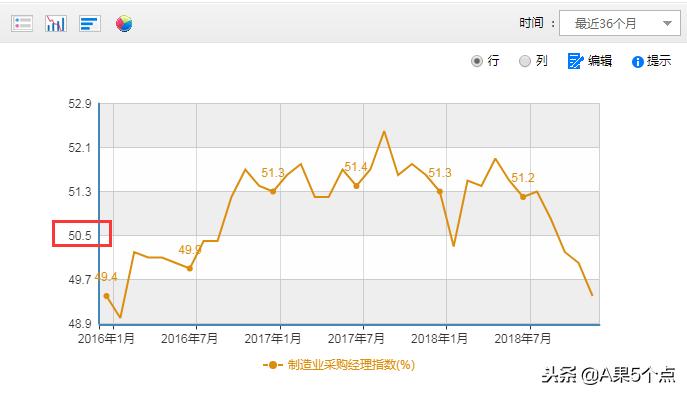The image size is (687, 395).
Task: Click the 提示 info button
Action: pos(652,61)
